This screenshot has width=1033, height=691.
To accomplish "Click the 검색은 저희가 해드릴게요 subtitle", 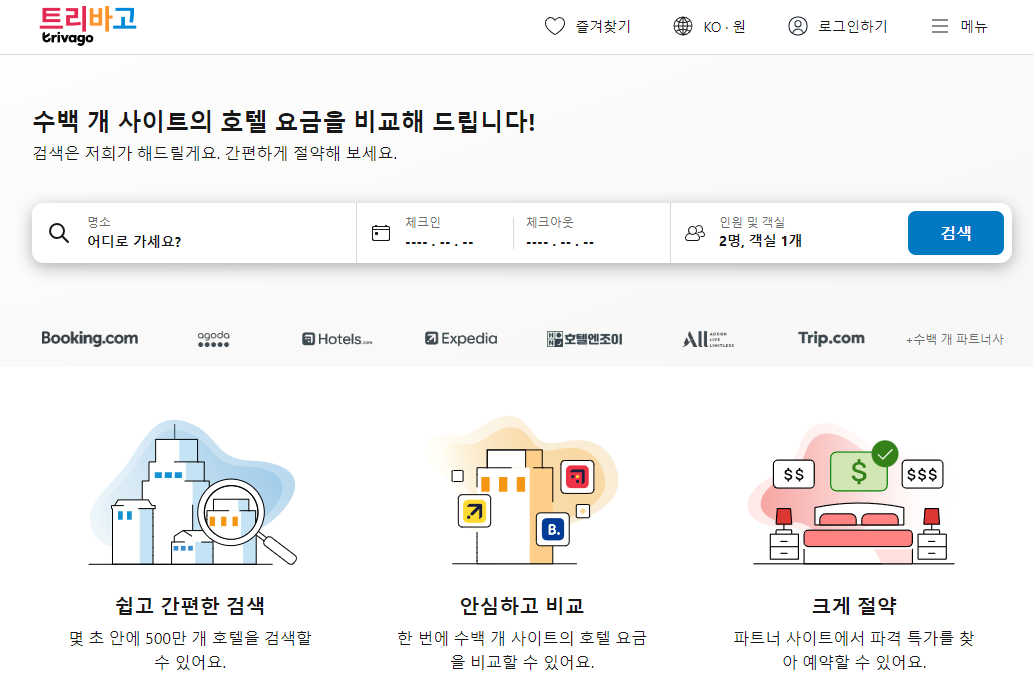I will [215, 153].
